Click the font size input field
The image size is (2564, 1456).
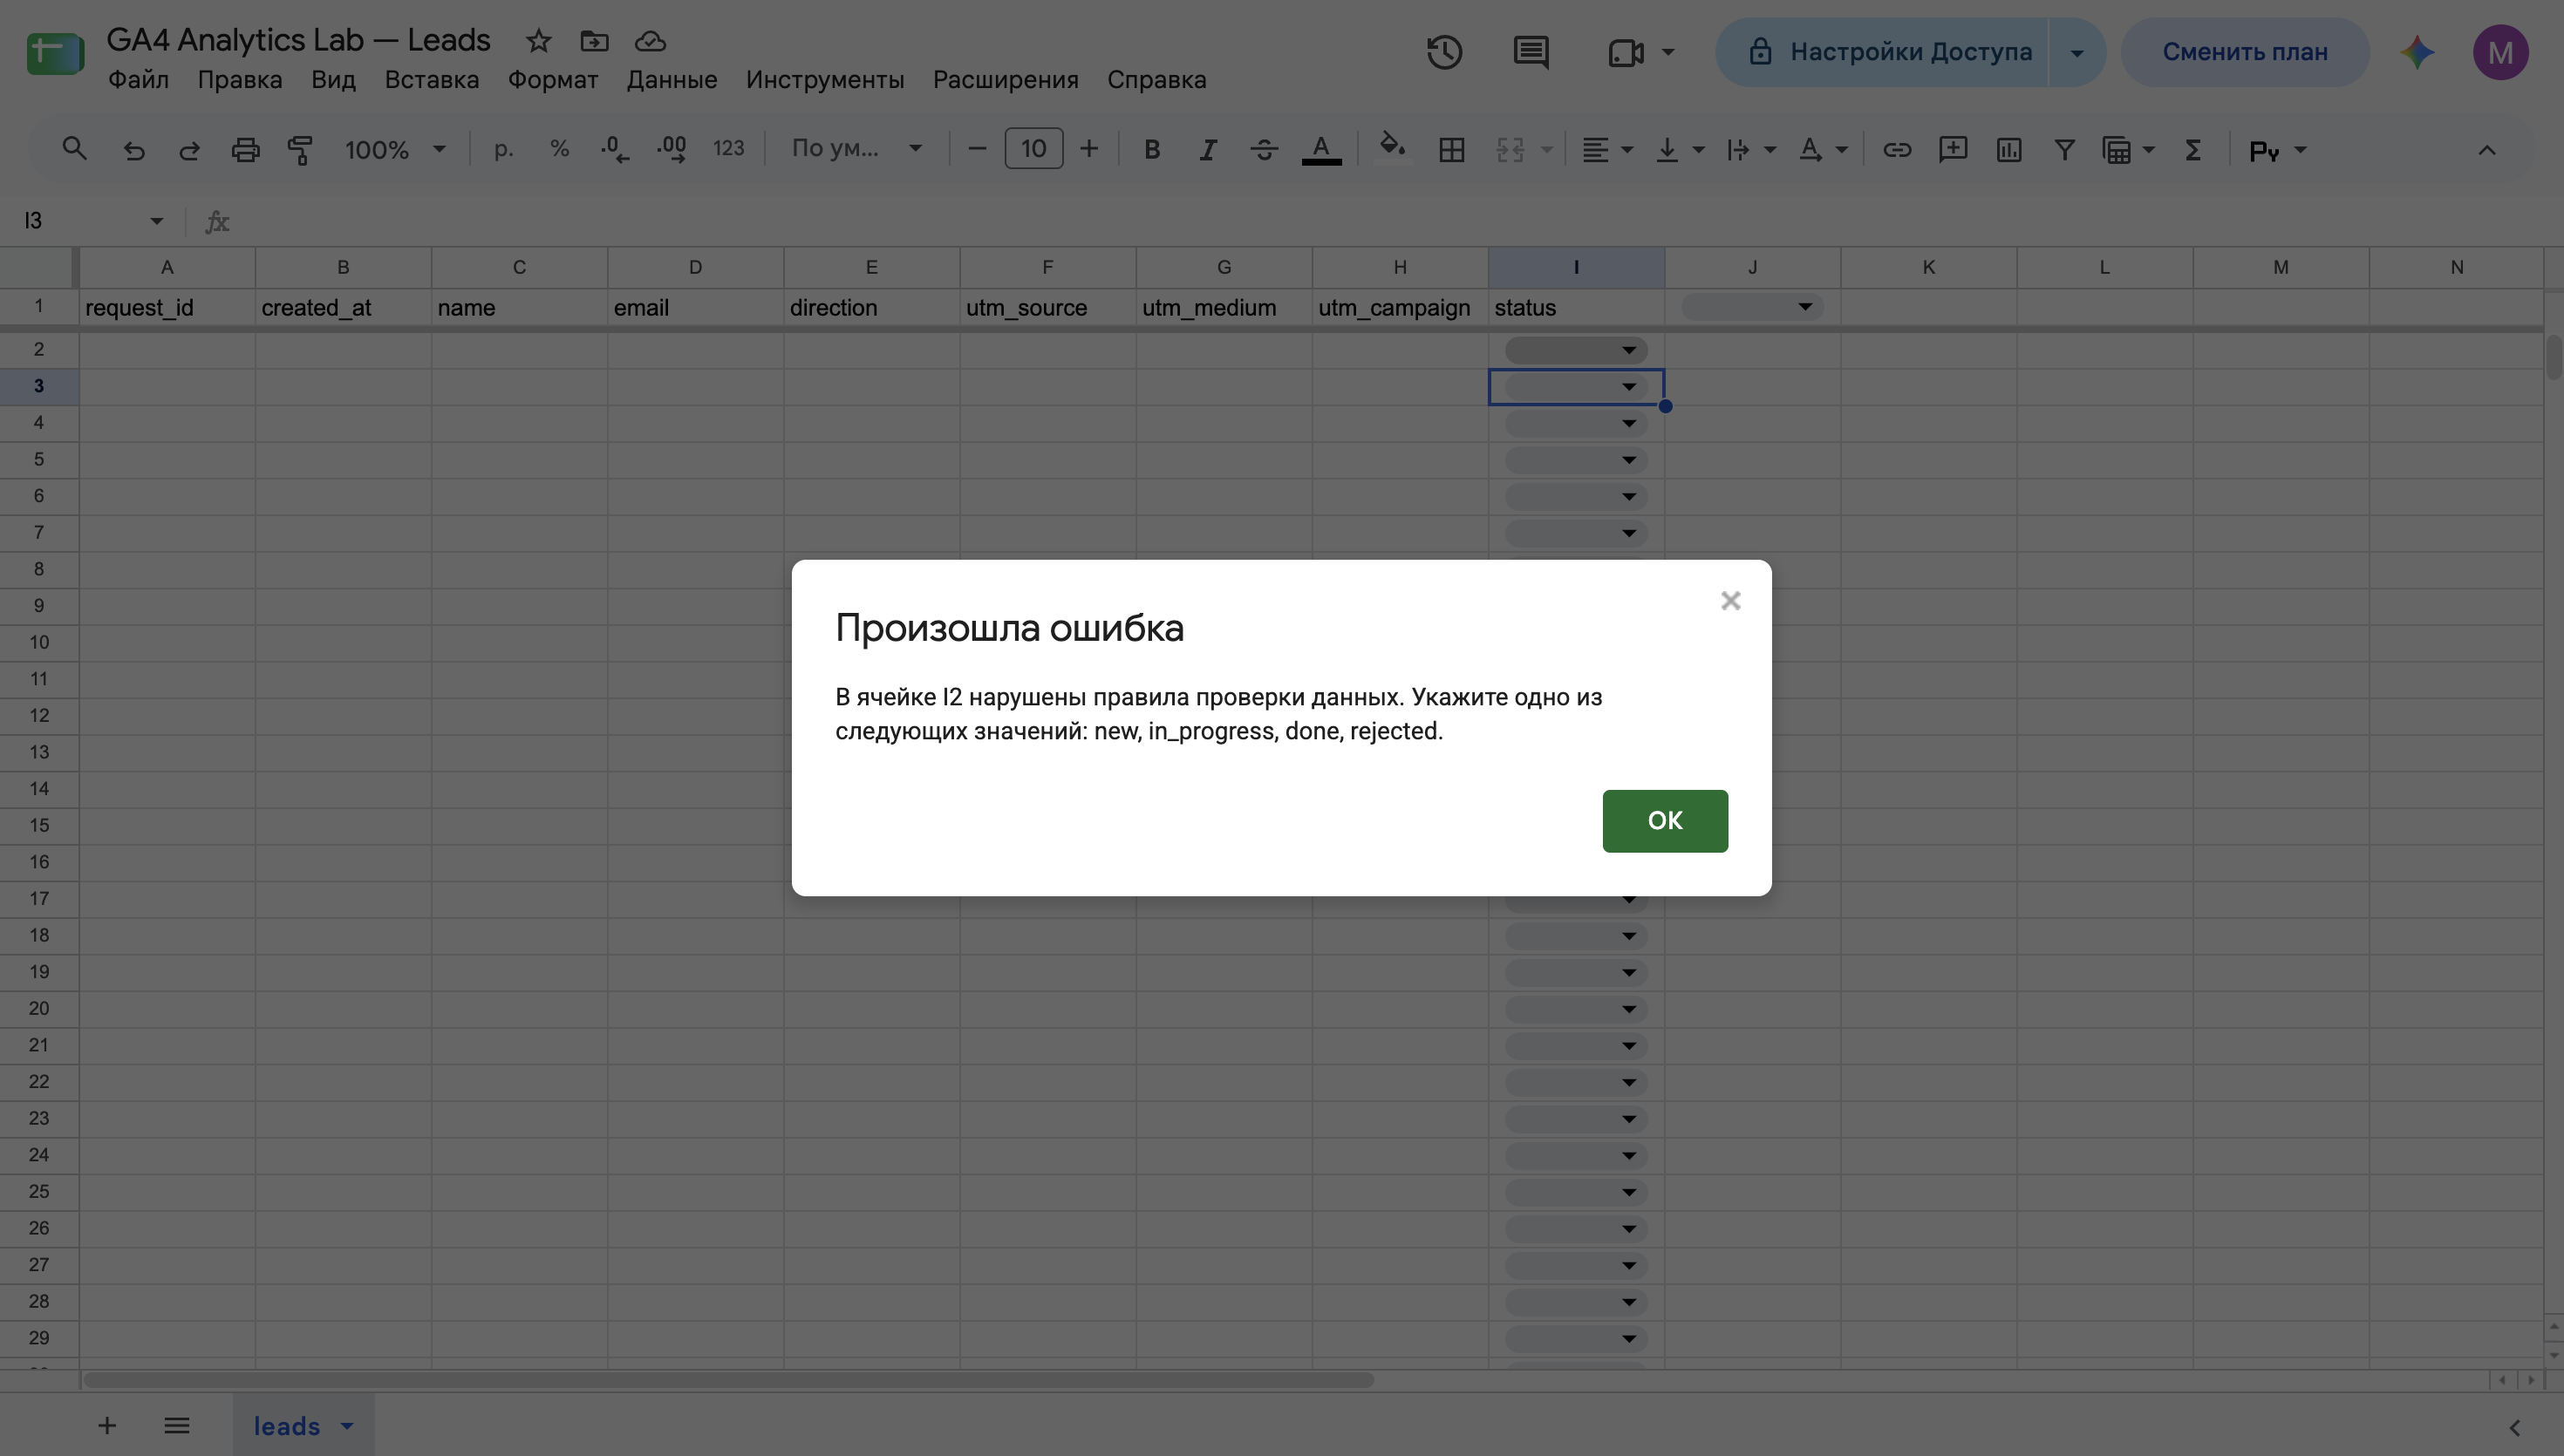pyautogui.click(x=1033, y=149)
